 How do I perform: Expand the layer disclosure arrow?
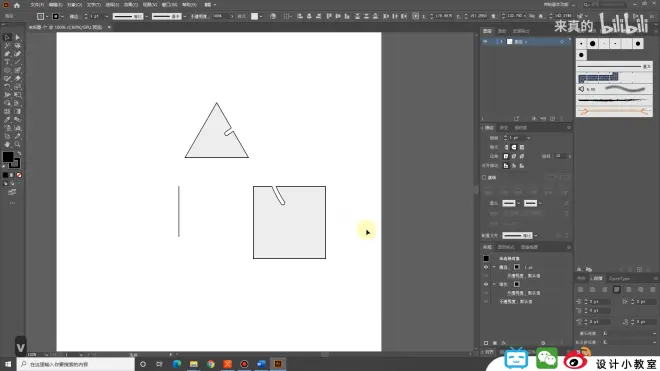501,42
